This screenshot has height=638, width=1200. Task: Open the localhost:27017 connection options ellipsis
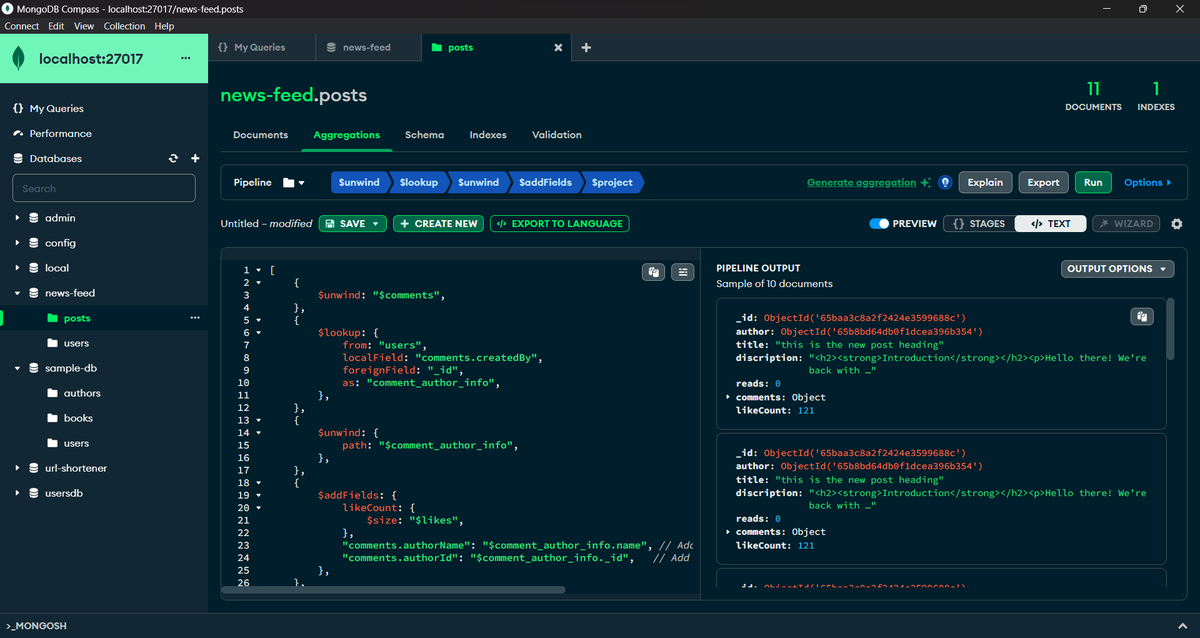click(185, 58)
